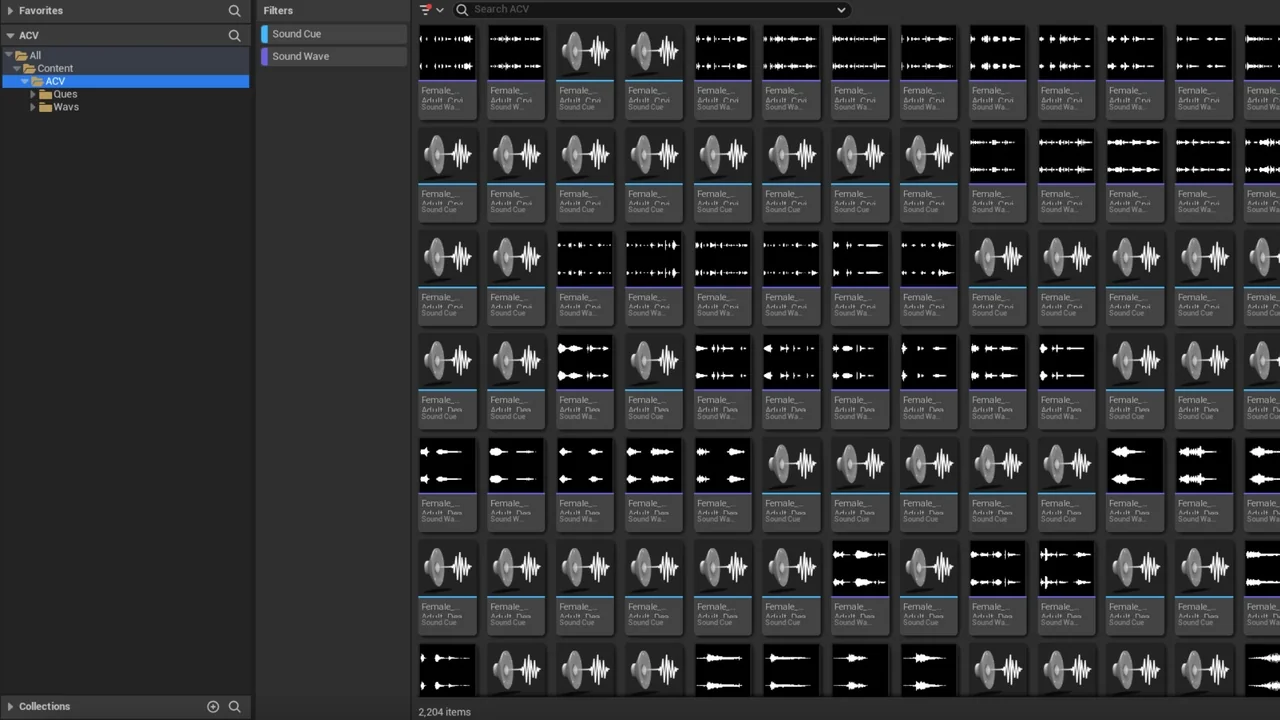Collapse the Favorites panel
The width and height of the screenshot is (1280, 720).
(x=10, y=10)
